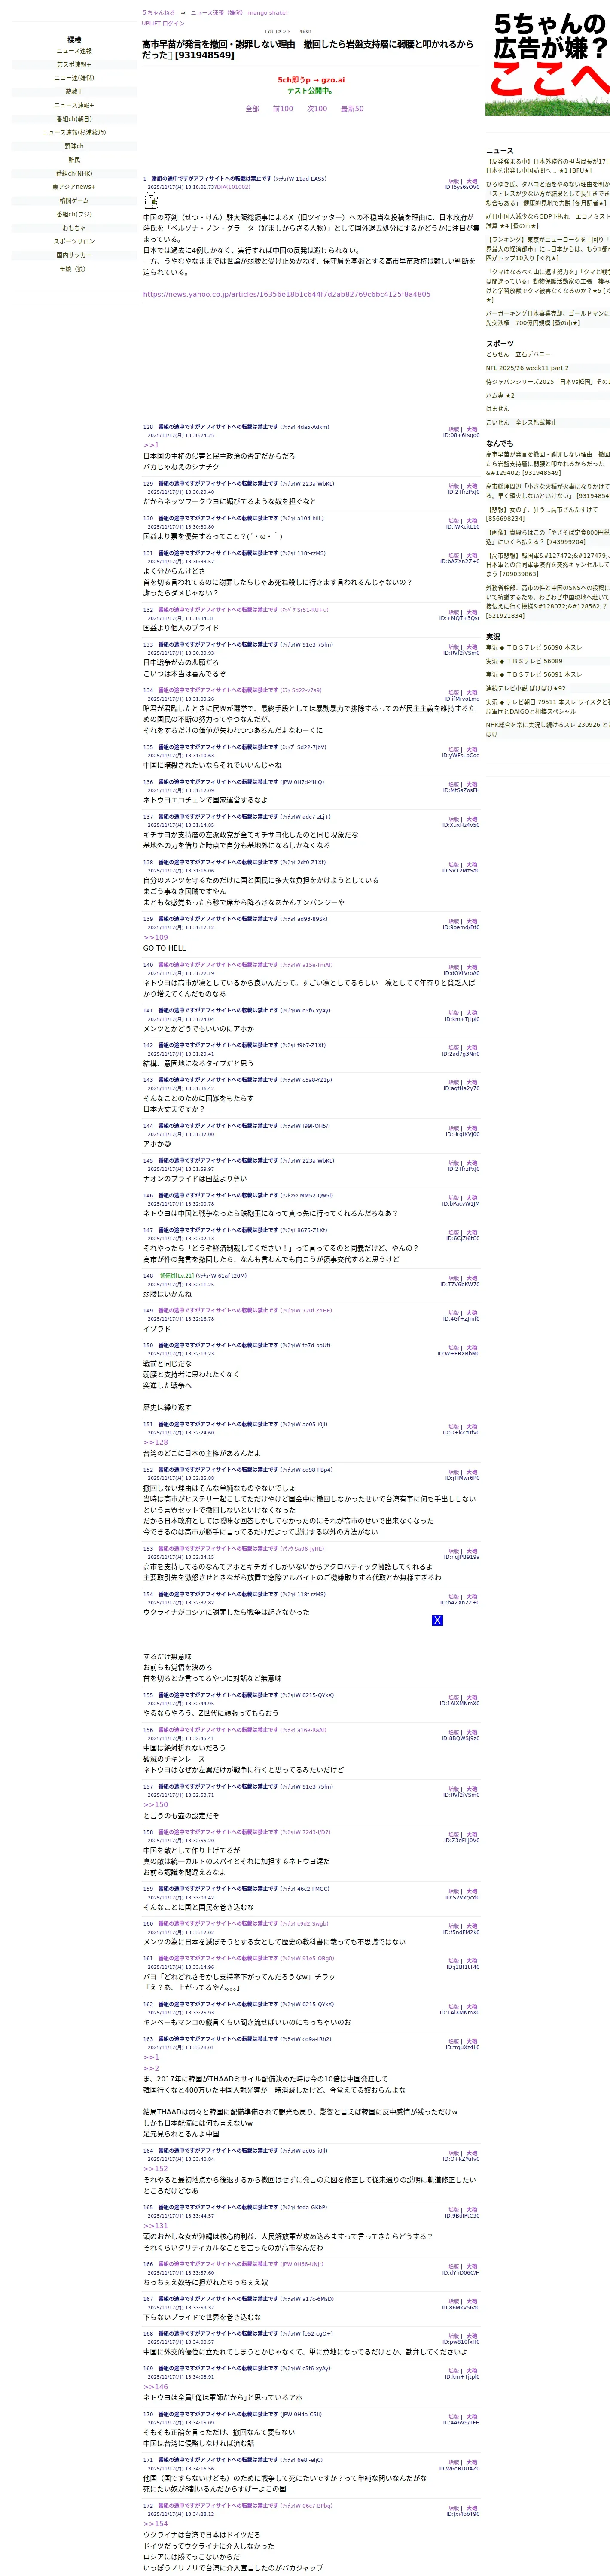The height and width of the screenshot is (2576, 610).
Task: Open ひろゆき氏、タバコと酒 news thread
Action: [548, 194]
